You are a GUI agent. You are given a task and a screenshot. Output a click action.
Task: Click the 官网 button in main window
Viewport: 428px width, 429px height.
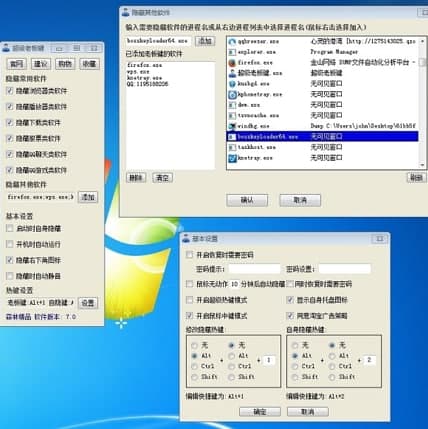point(17,64)
